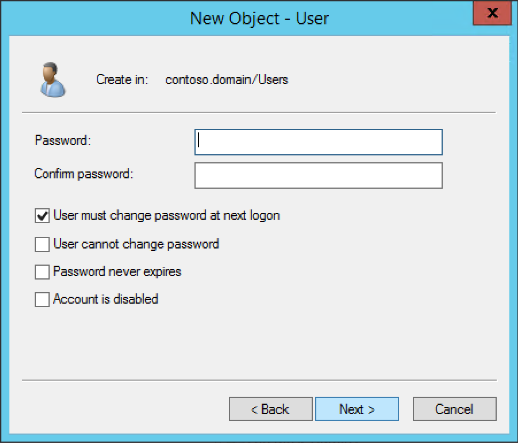Click the 'Account is disabled' label text

point(106,299)
